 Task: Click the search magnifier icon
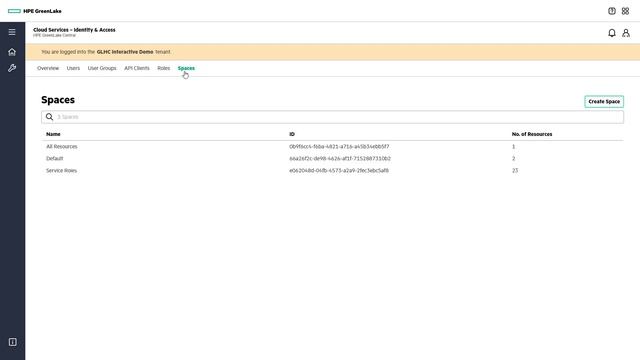[49, 117]
